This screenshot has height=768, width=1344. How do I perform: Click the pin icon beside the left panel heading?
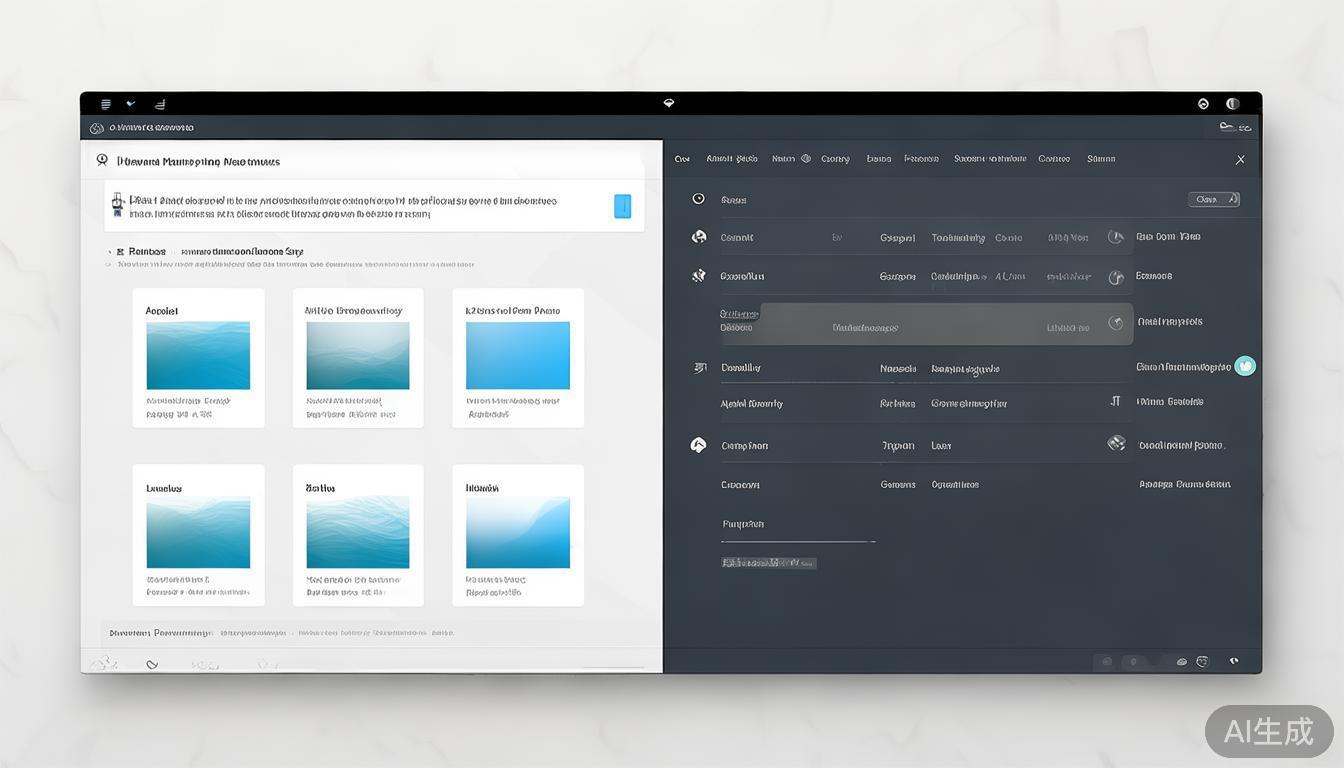tap(102, 160)
